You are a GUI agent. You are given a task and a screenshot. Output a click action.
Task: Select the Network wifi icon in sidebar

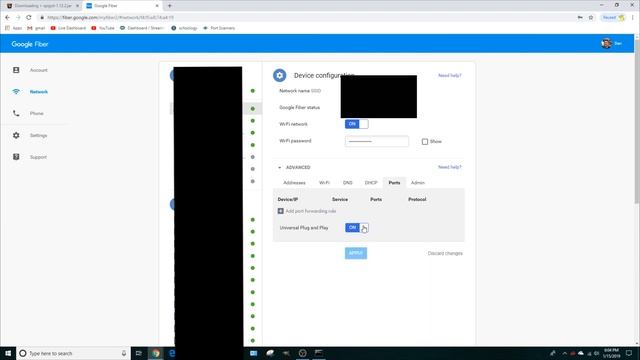[16, 92]
